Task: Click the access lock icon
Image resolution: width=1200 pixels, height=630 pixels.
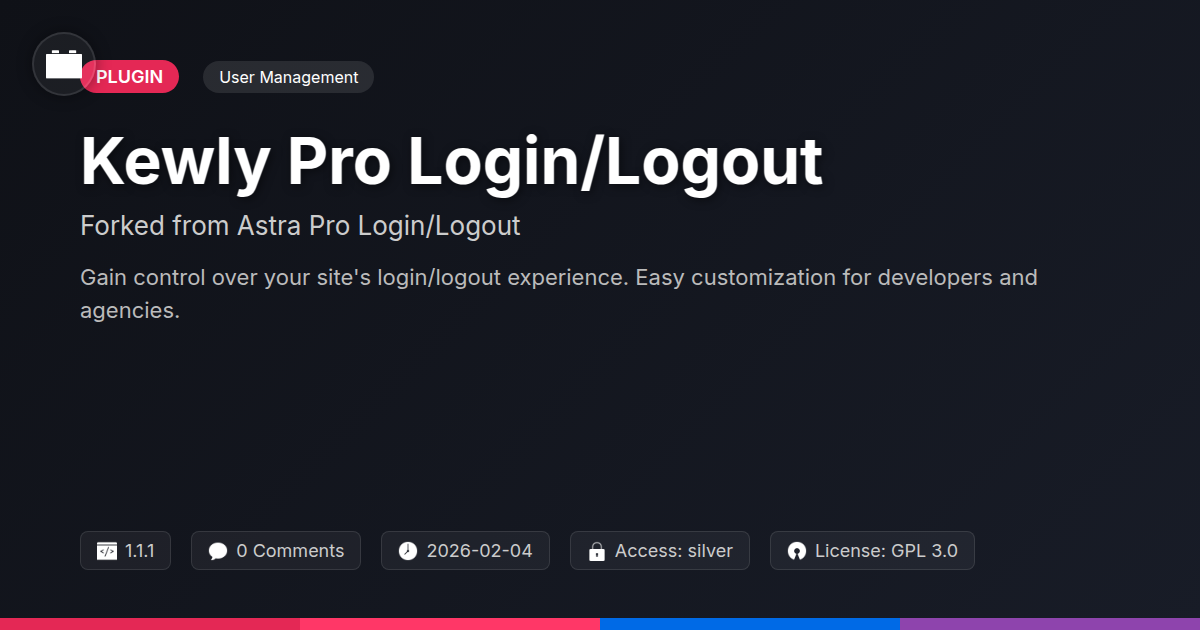Action: 596,551
